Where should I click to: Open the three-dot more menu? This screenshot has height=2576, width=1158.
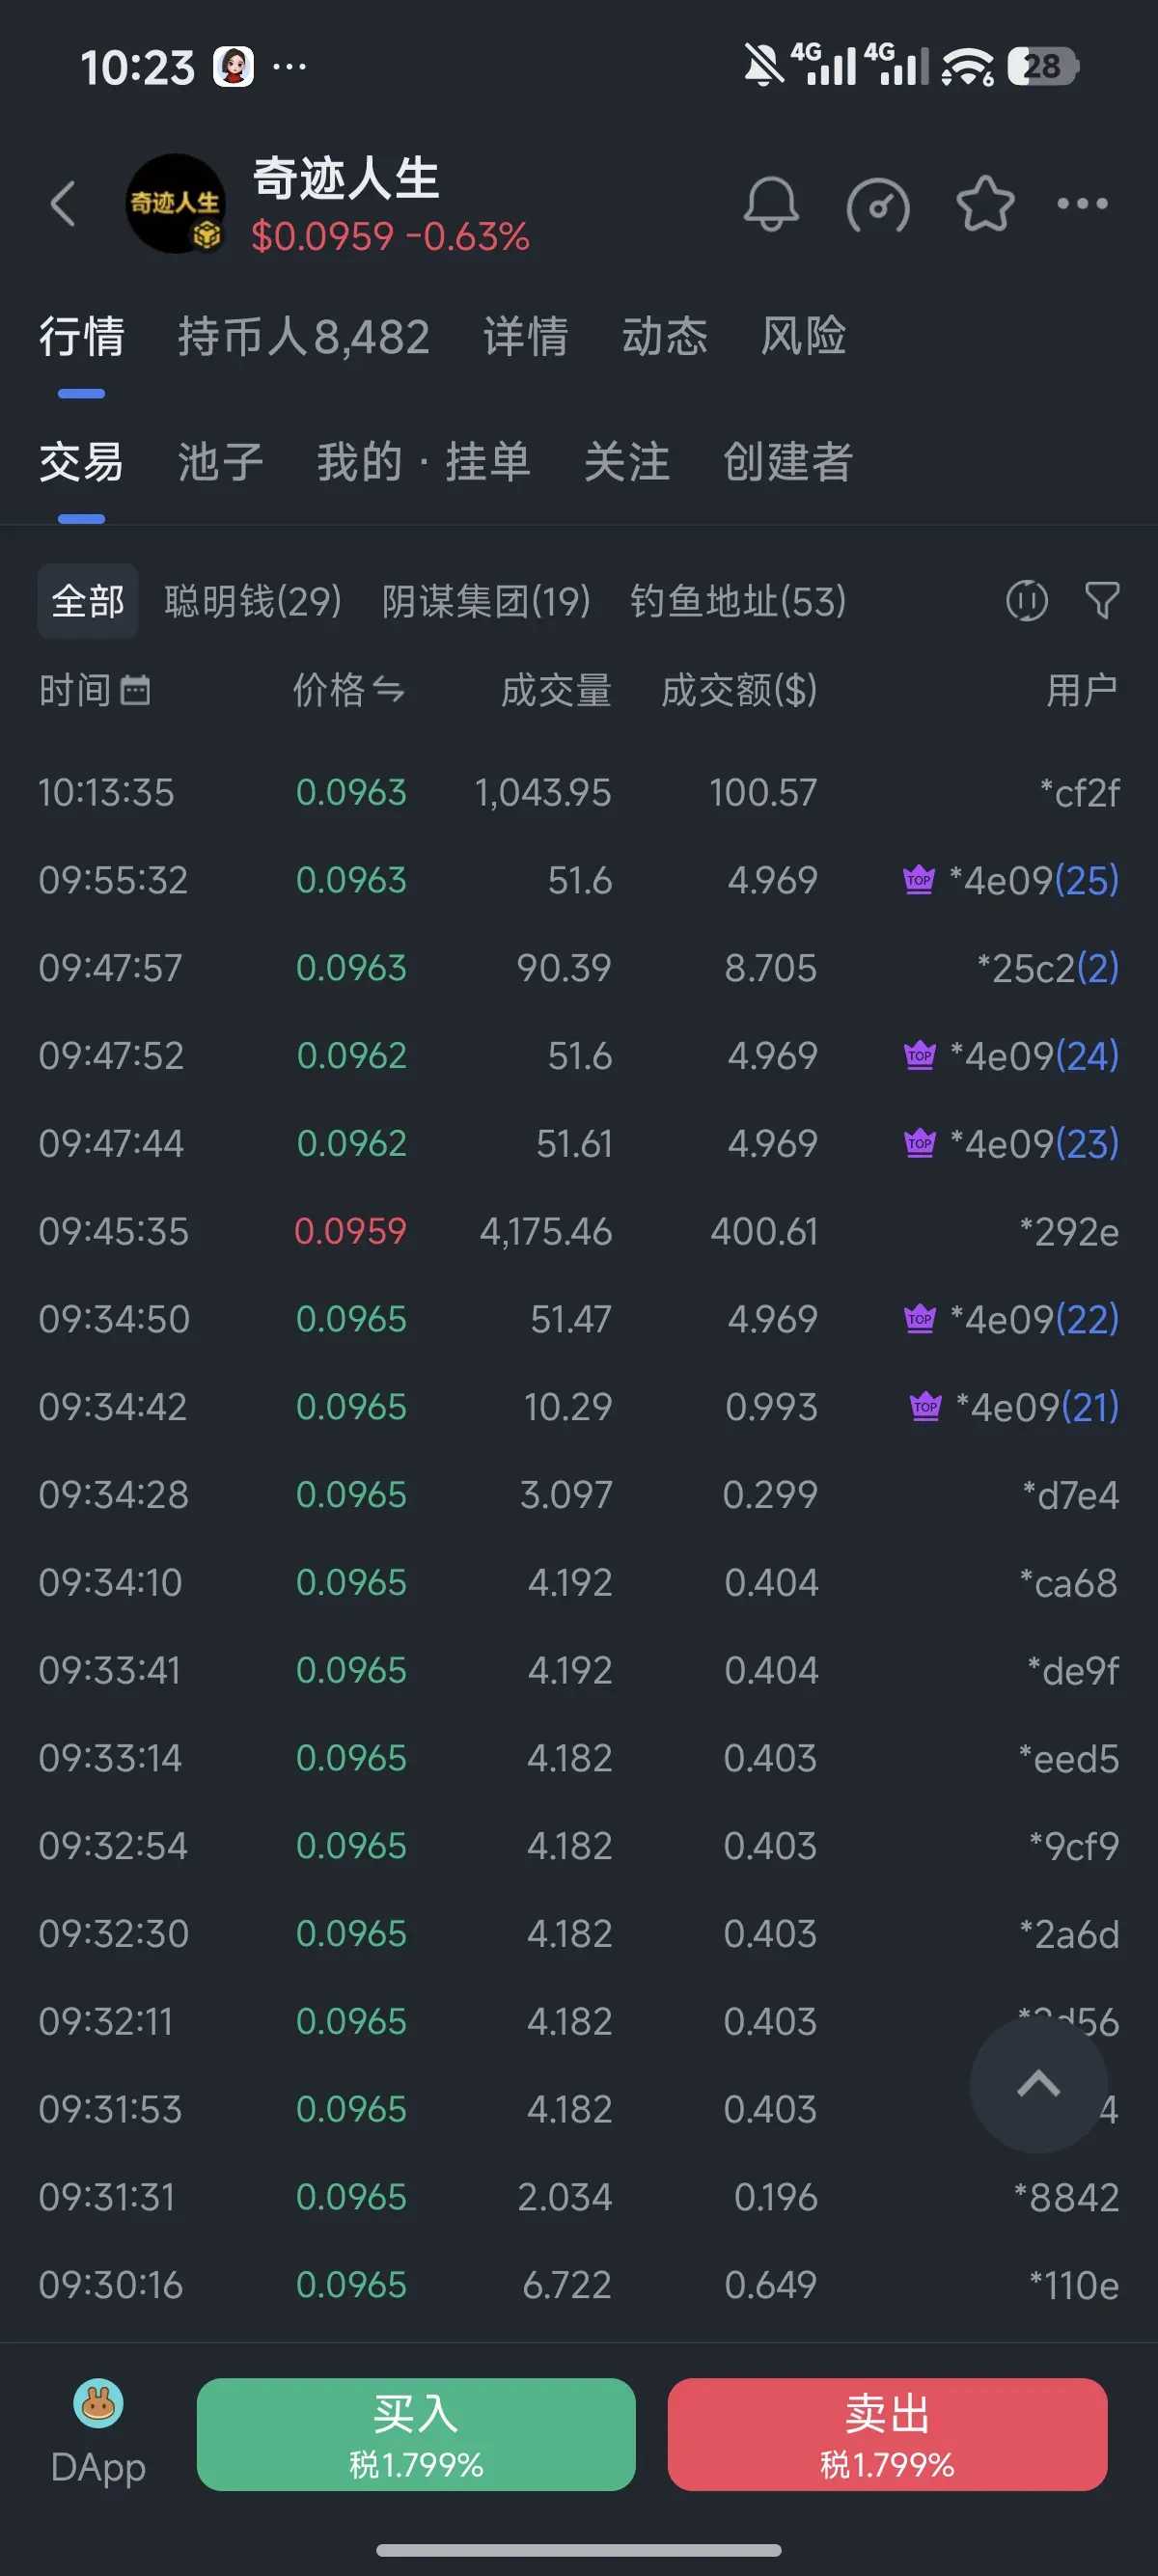[1082, 204]
